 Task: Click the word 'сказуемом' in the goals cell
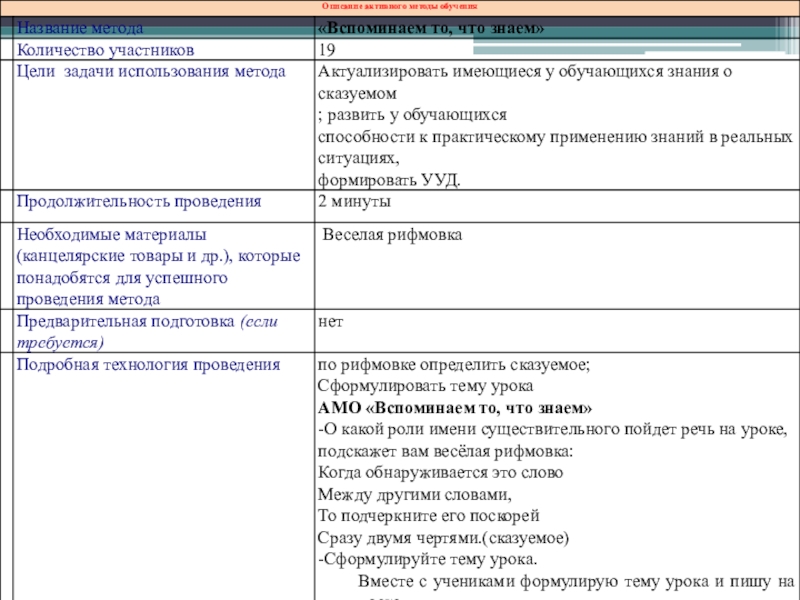(x=357, y=94)
